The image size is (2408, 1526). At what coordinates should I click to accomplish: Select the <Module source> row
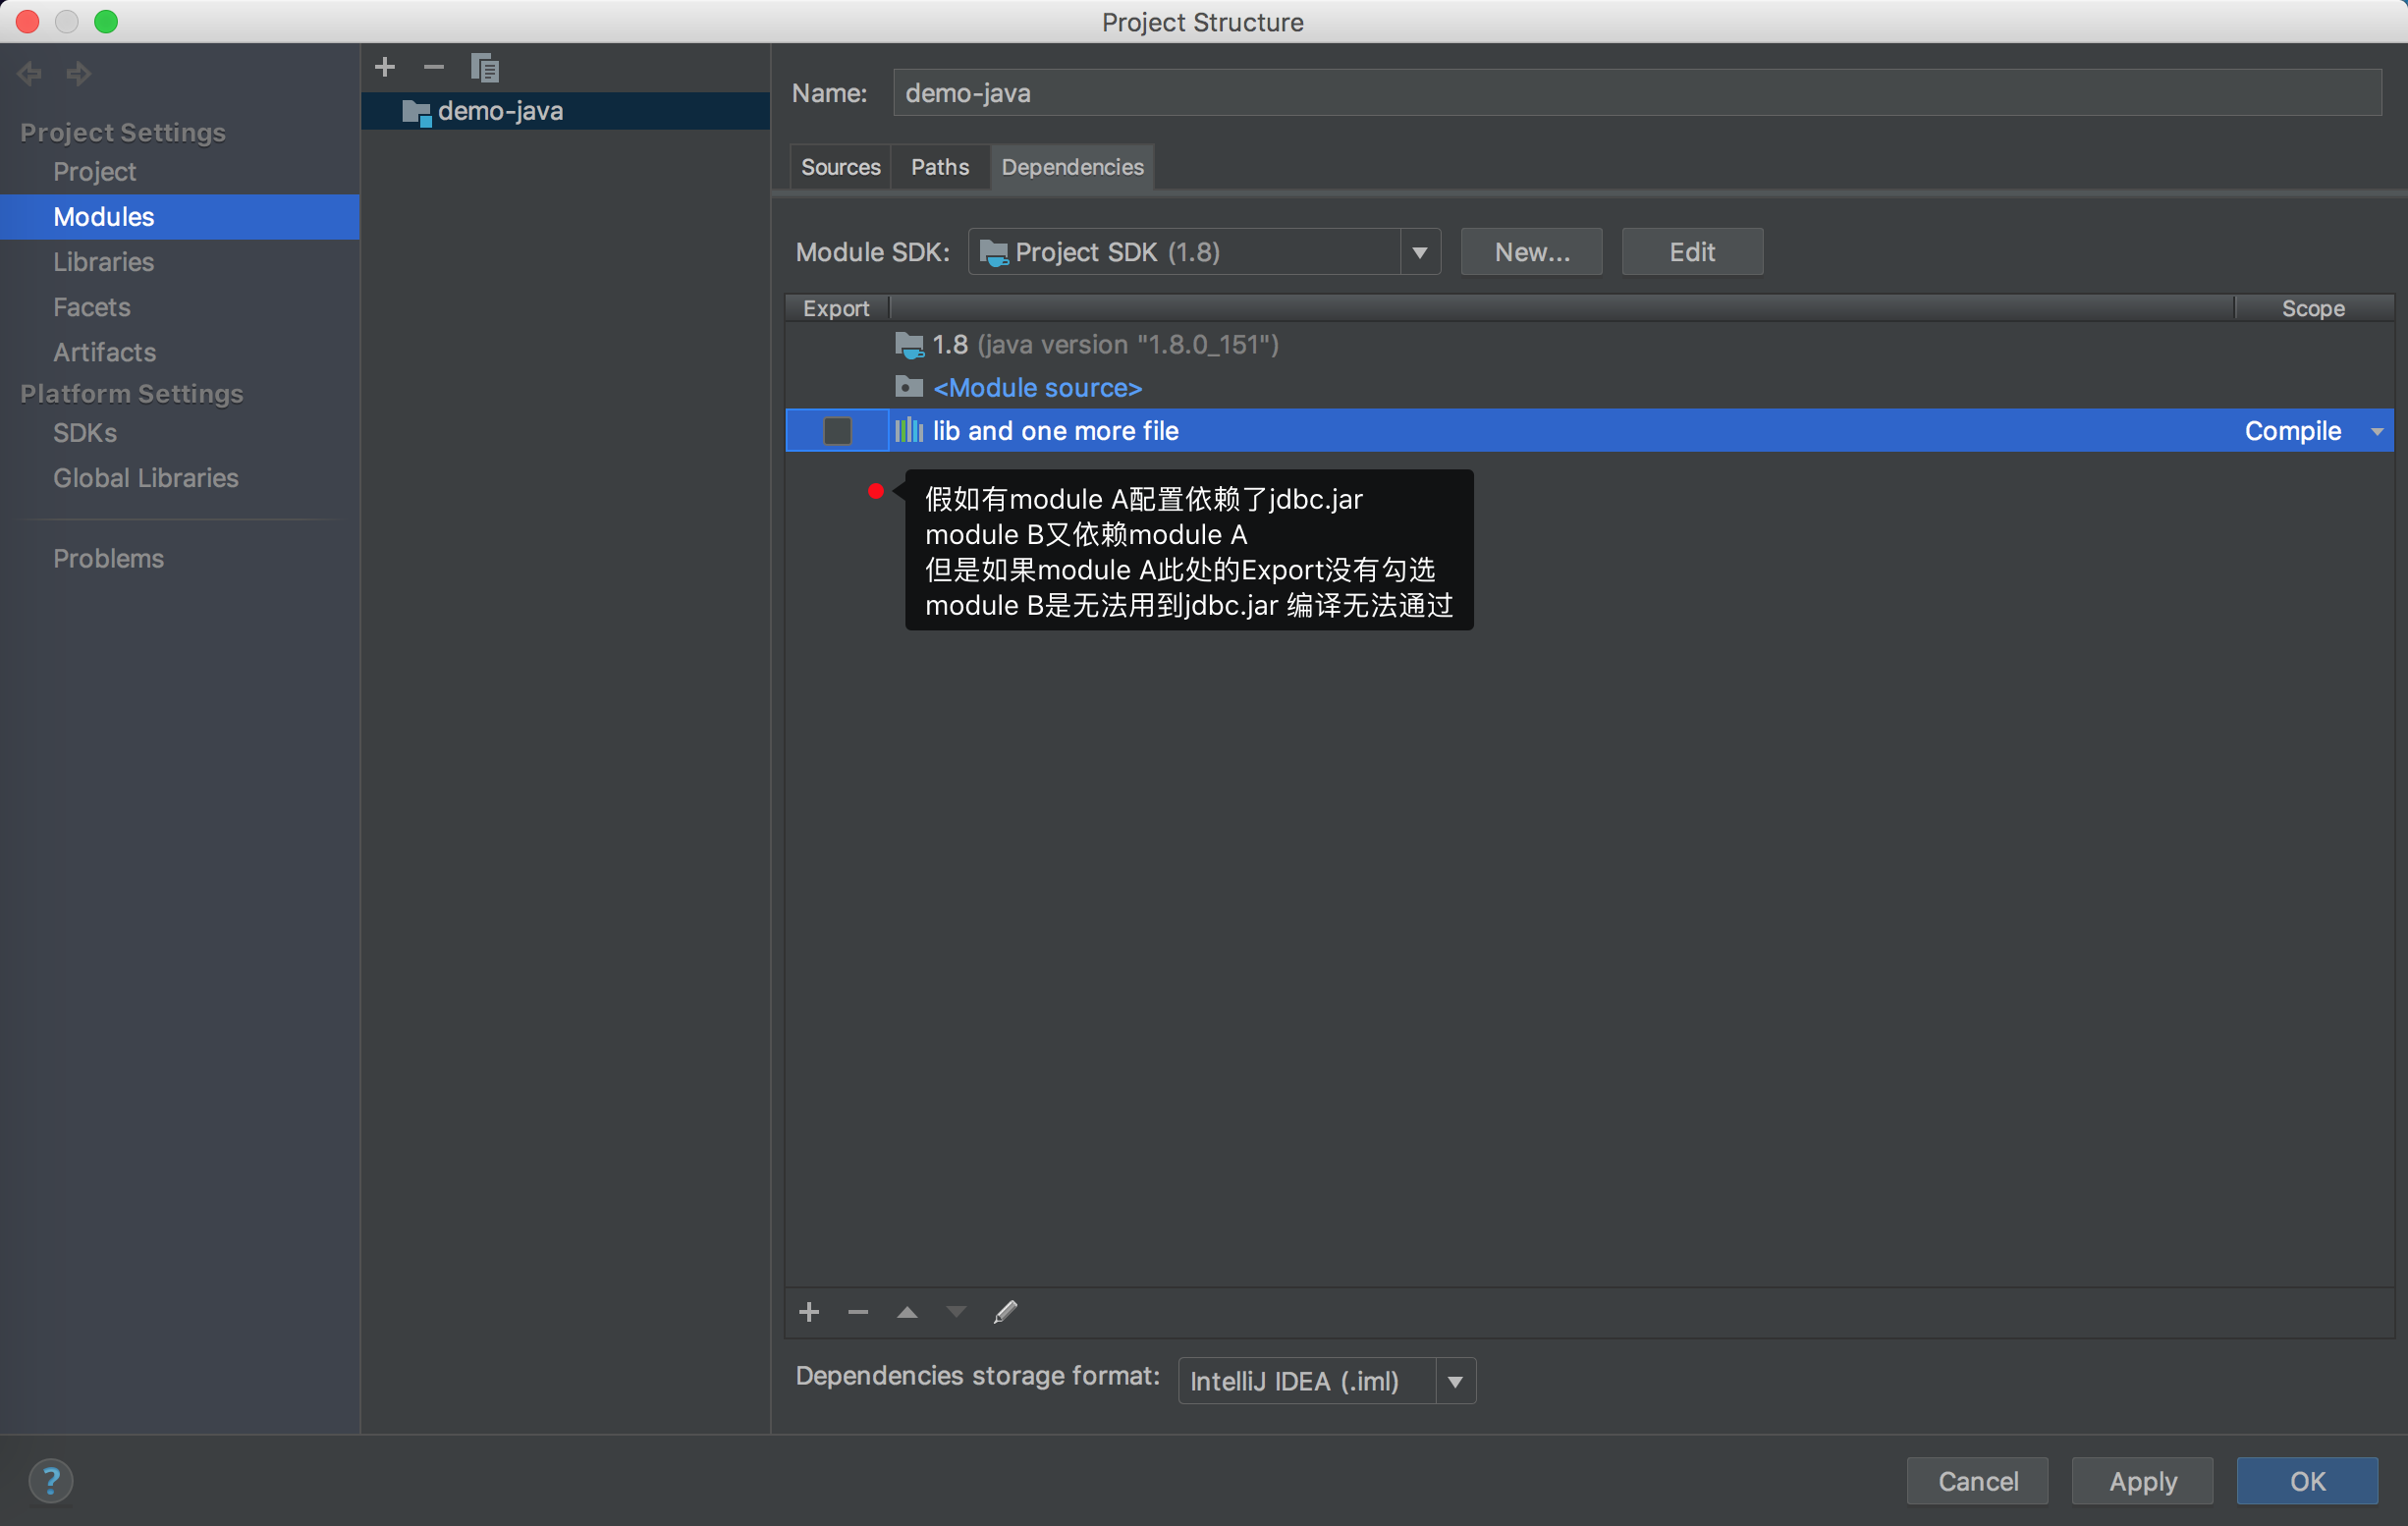coord(1590,387)
